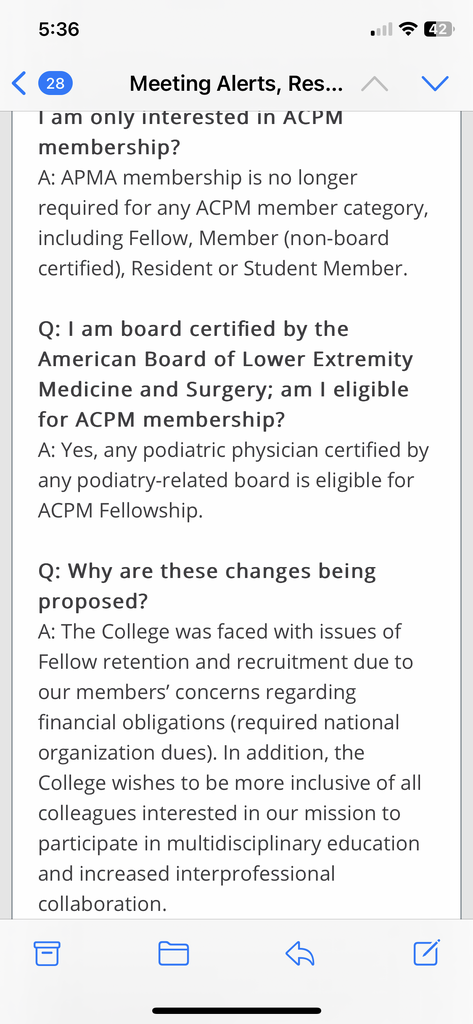Tap the back chevron to return to inbox

20,84
